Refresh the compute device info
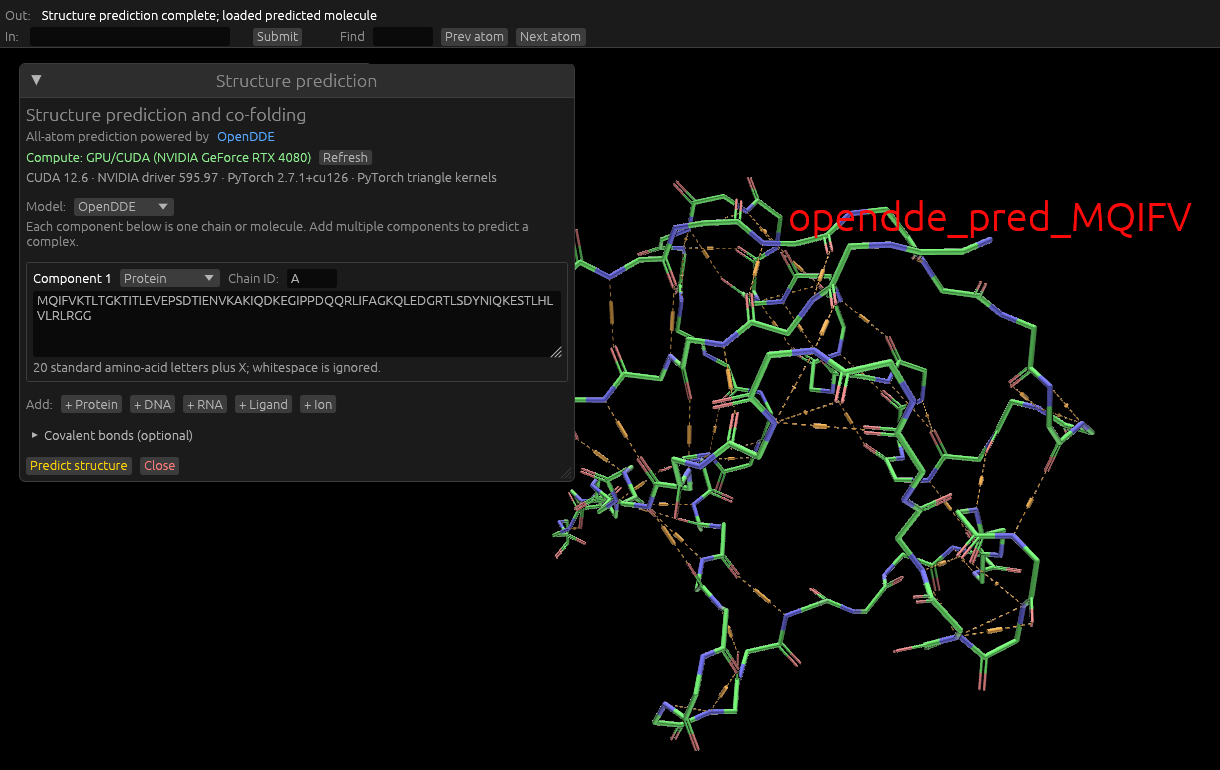Viewport: 1220px width, 770px height. (345, 158)
